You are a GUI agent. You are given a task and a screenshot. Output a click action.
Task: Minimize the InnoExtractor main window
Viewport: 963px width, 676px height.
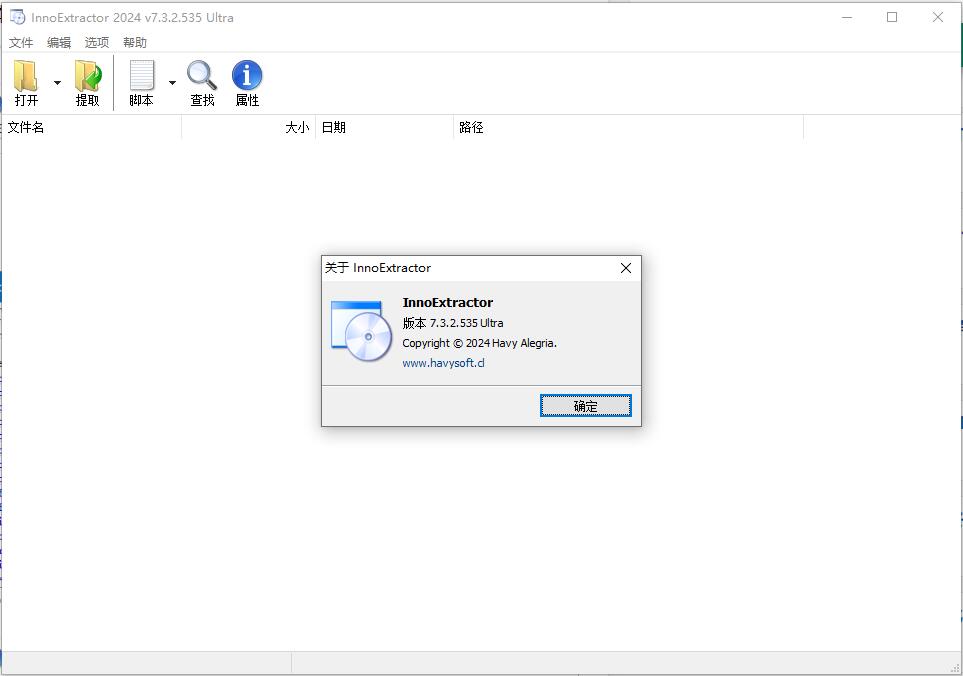click(x=847, y=17)
